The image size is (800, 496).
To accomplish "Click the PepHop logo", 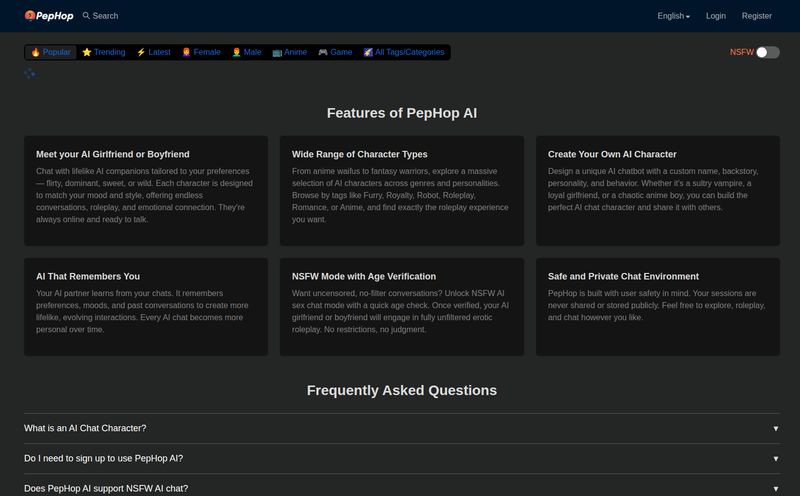I will [x=49, y=16].
